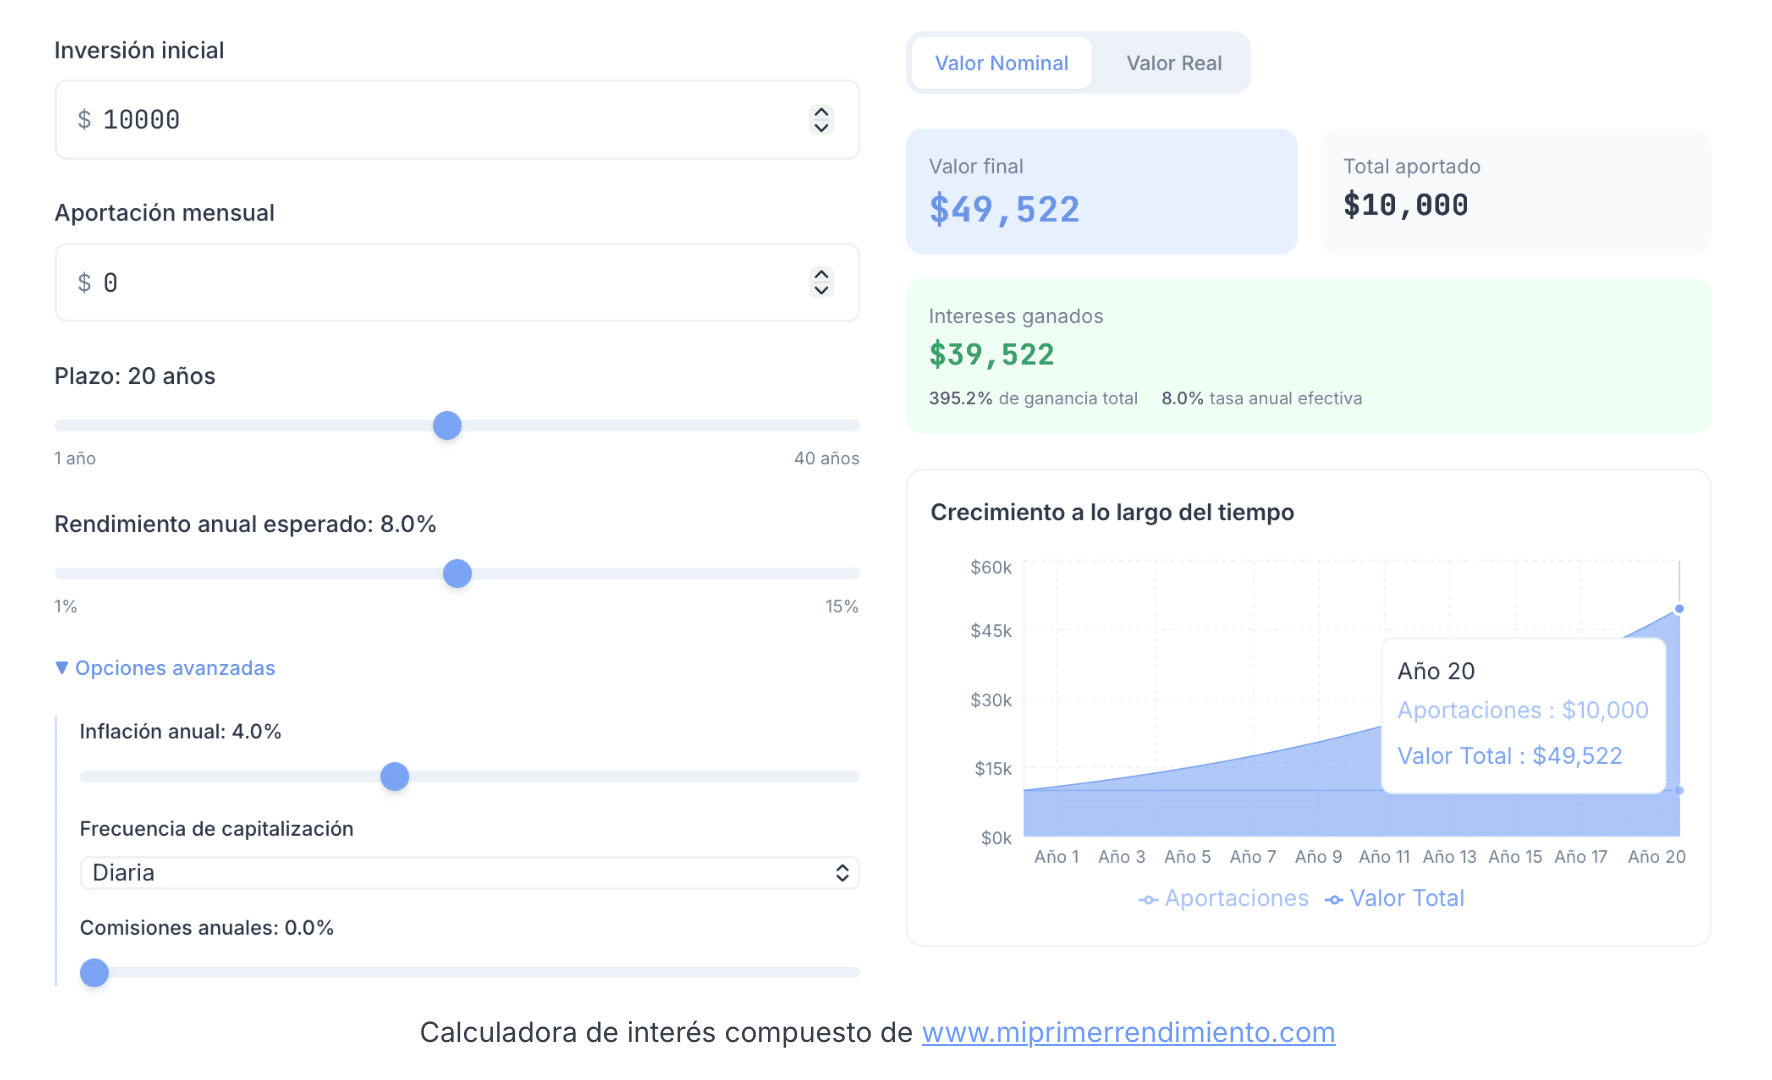The height and width of the screenshot is (1080, 1772).
Task: Click the Diaria dropdown chevron arrows
Action: [842, 873]
